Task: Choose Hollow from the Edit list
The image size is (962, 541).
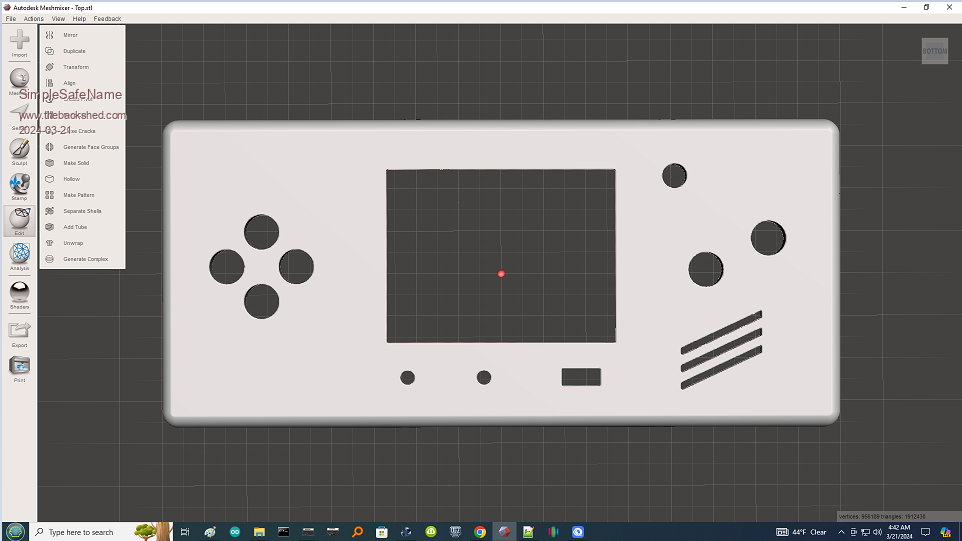Action: [71, 179]
